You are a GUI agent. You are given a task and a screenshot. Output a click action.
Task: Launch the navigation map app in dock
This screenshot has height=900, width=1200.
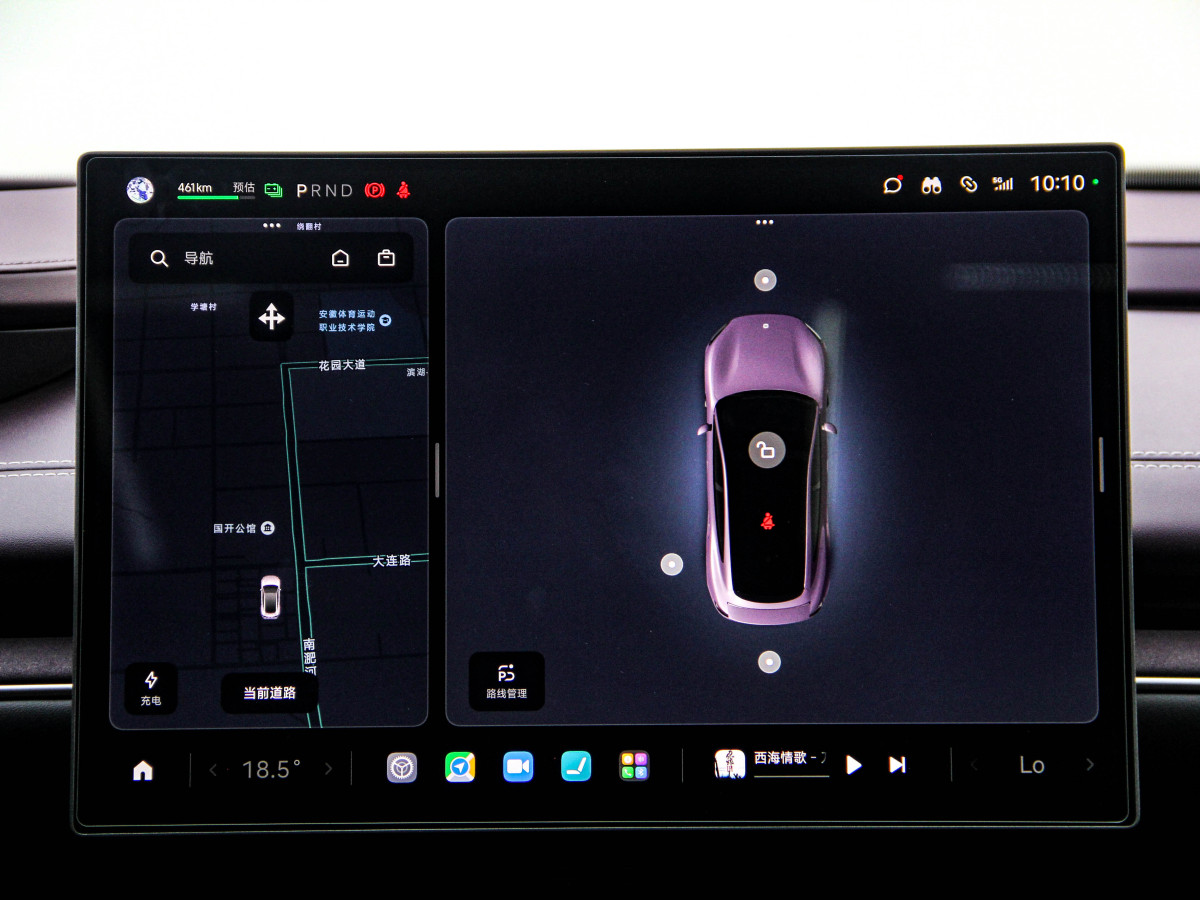460,767
